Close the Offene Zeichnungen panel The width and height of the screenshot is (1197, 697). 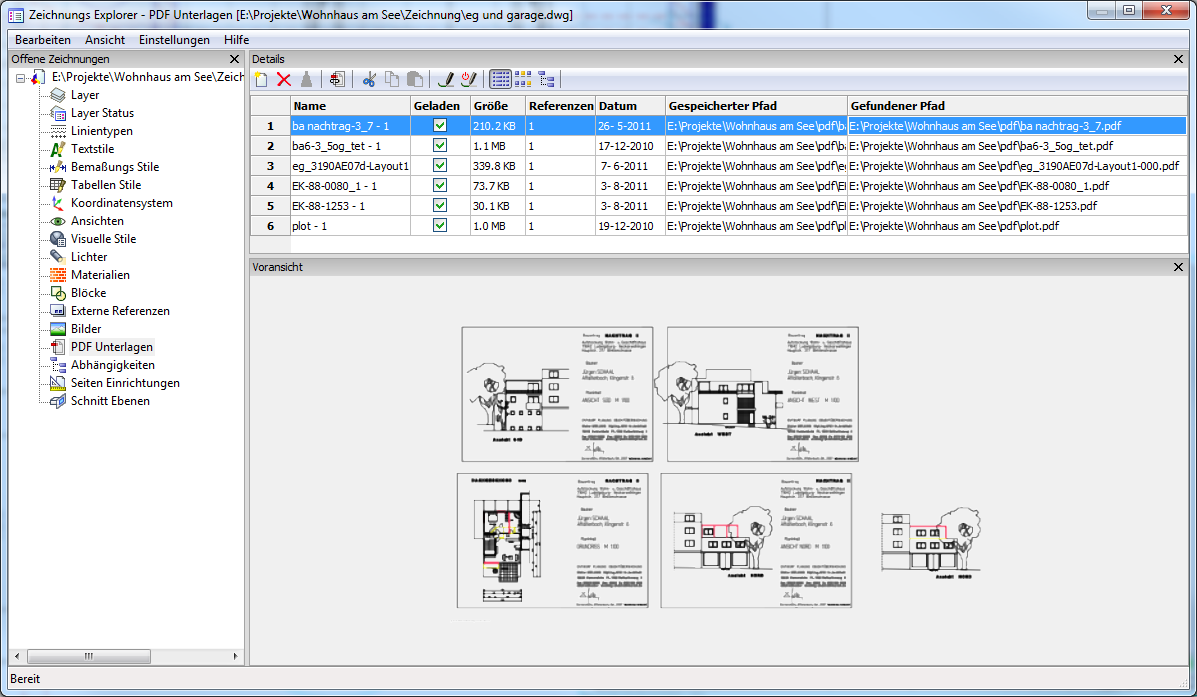pos(234,59)
